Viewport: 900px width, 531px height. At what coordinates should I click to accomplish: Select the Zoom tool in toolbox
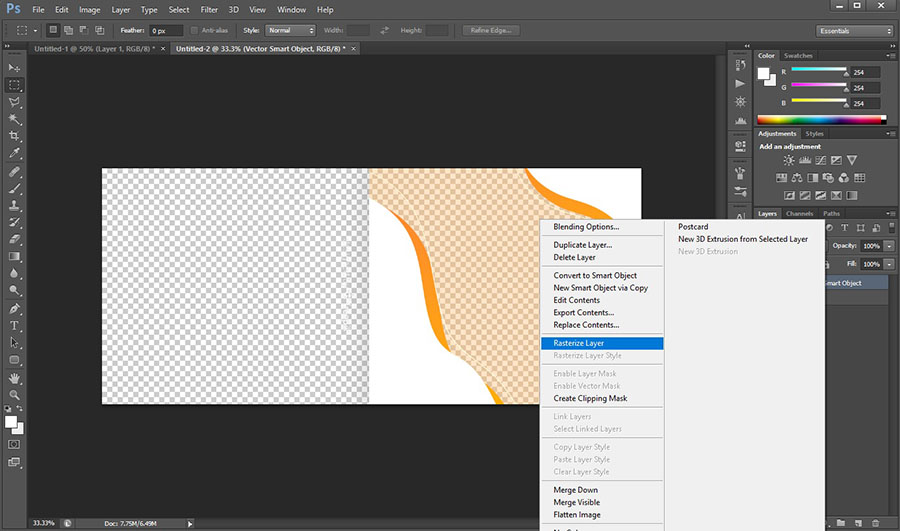[x=15, y=395]
